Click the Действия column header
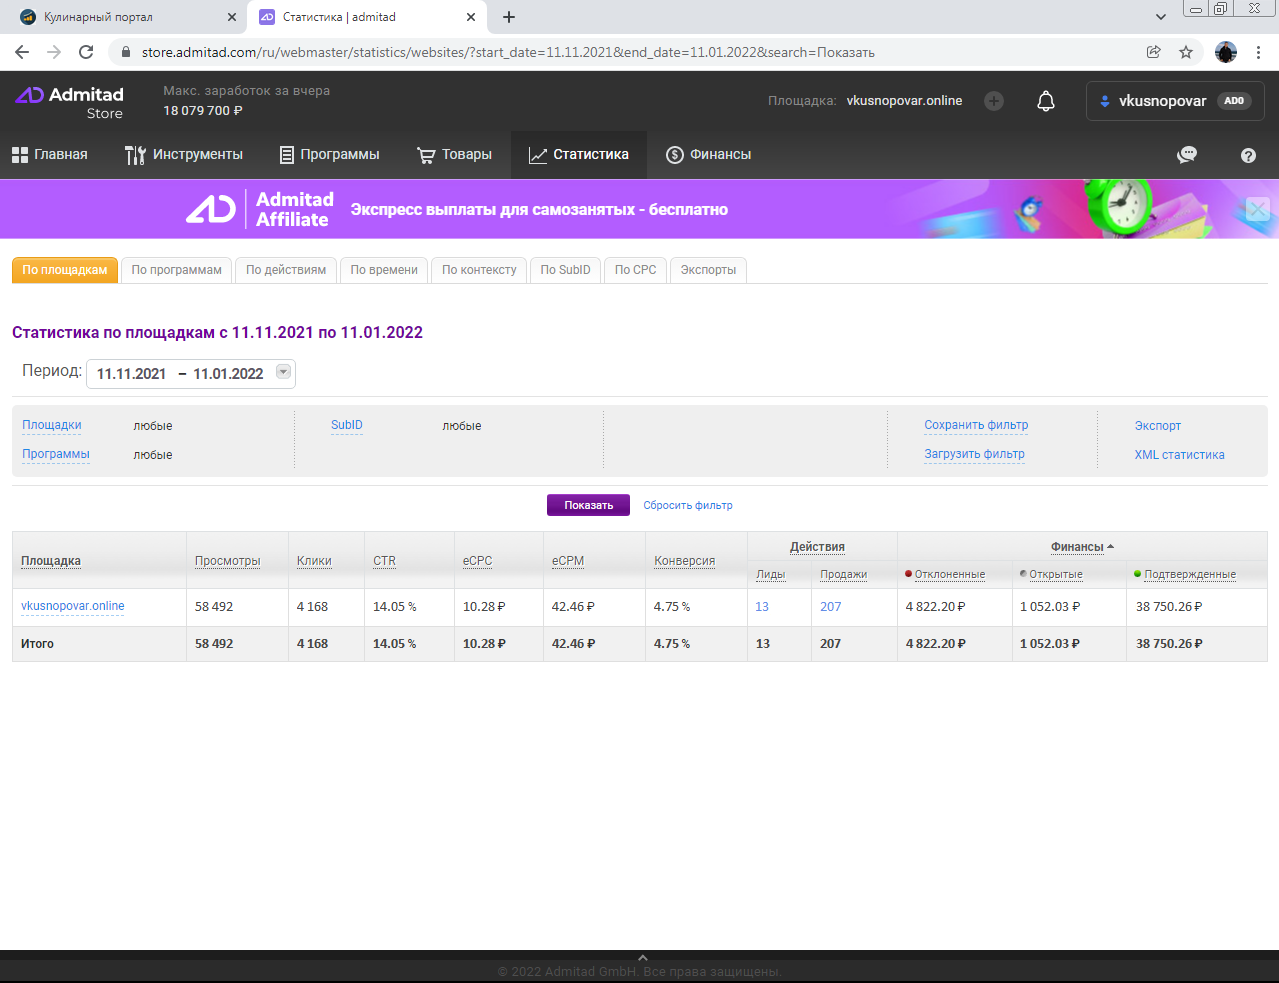The height and width of the screenshot is (983, 1279). pos(817,547)
